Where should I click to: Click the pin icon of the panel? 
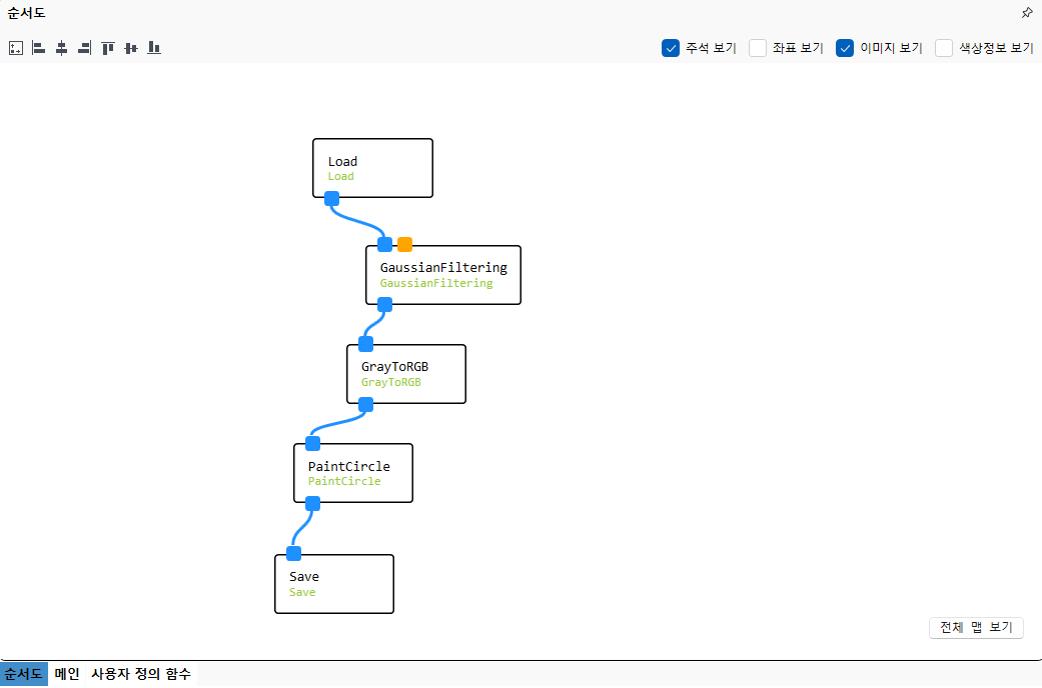pyautogui.click(x=1027, y=13)
